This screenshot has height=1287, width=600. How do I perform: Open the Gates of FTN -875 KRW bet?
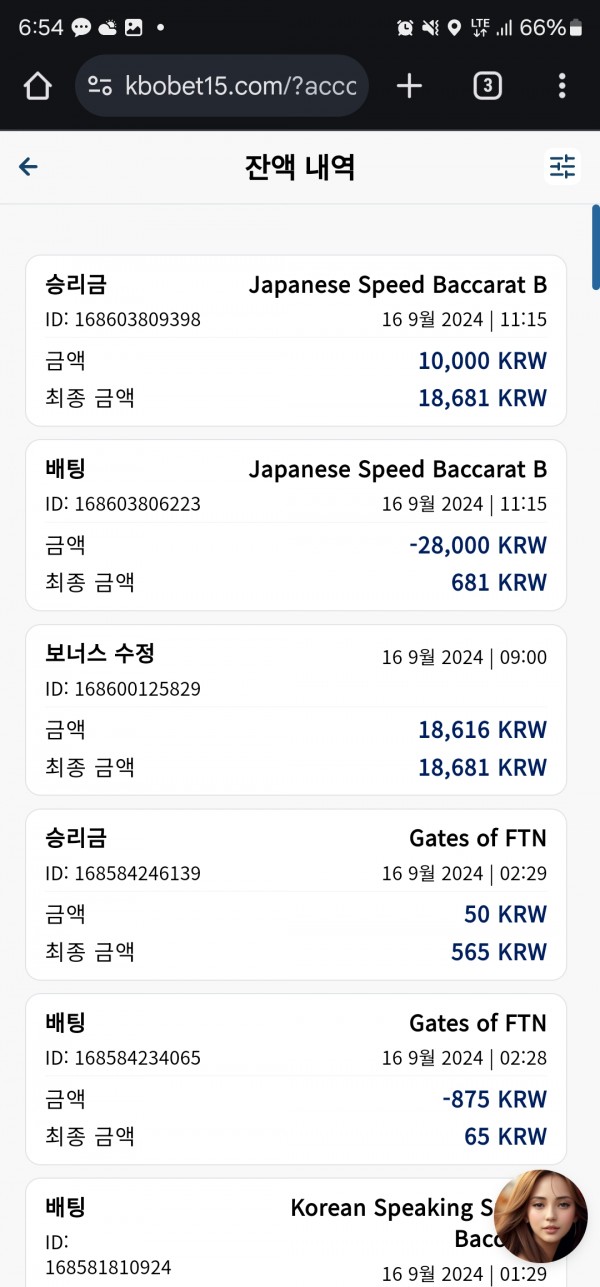tap(296, 1079)
